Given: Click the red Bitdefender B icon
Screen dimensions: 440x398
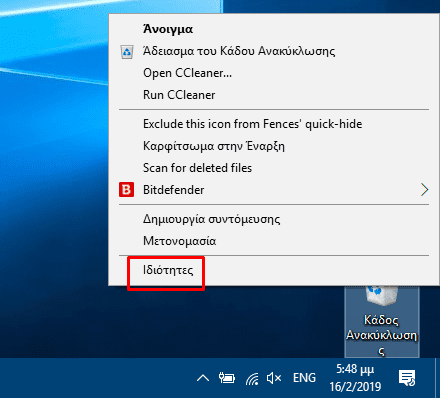Looking at the screenshot, I should pyautogui.click(x=126, y=190).
